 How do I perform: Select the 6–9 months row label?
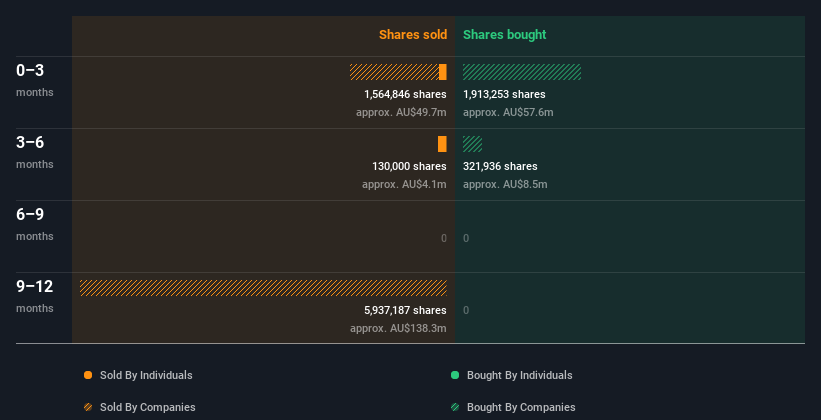[x=35, y=224]
